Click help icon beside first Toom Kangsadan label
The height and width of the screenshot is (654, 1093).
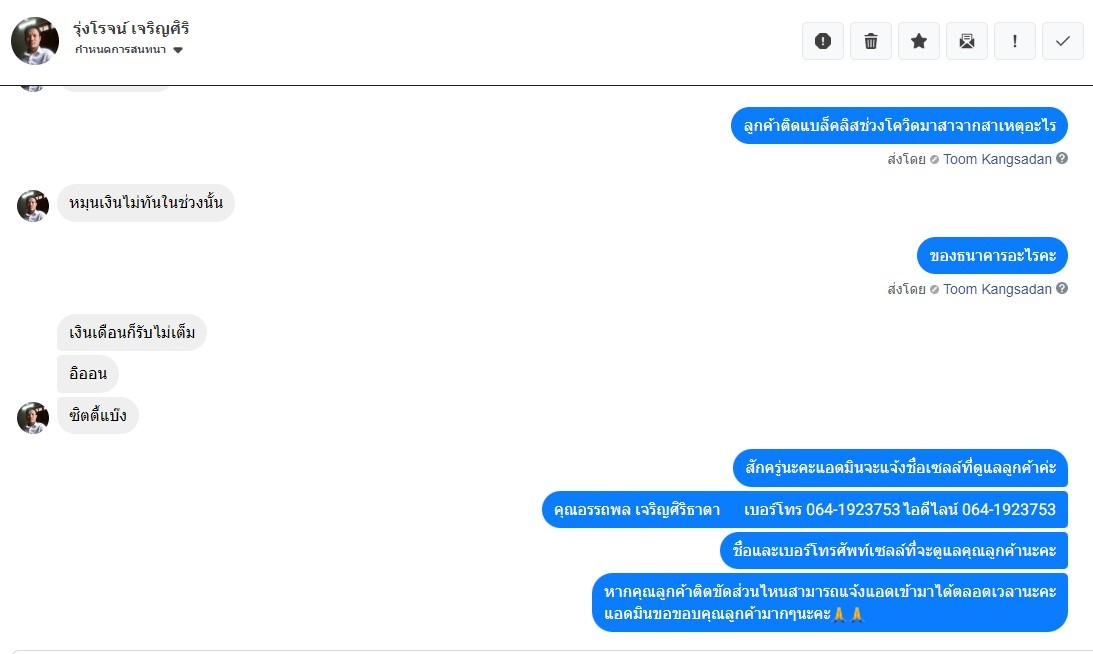(1062, 158)
